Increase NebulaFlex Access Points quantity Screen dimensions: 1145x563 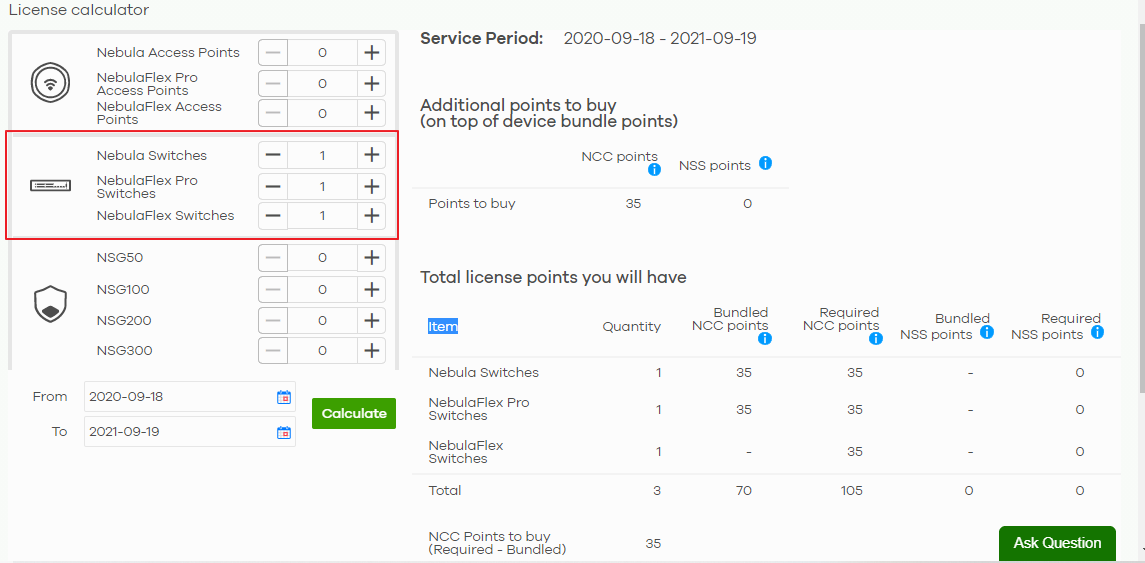pos(372,113)
